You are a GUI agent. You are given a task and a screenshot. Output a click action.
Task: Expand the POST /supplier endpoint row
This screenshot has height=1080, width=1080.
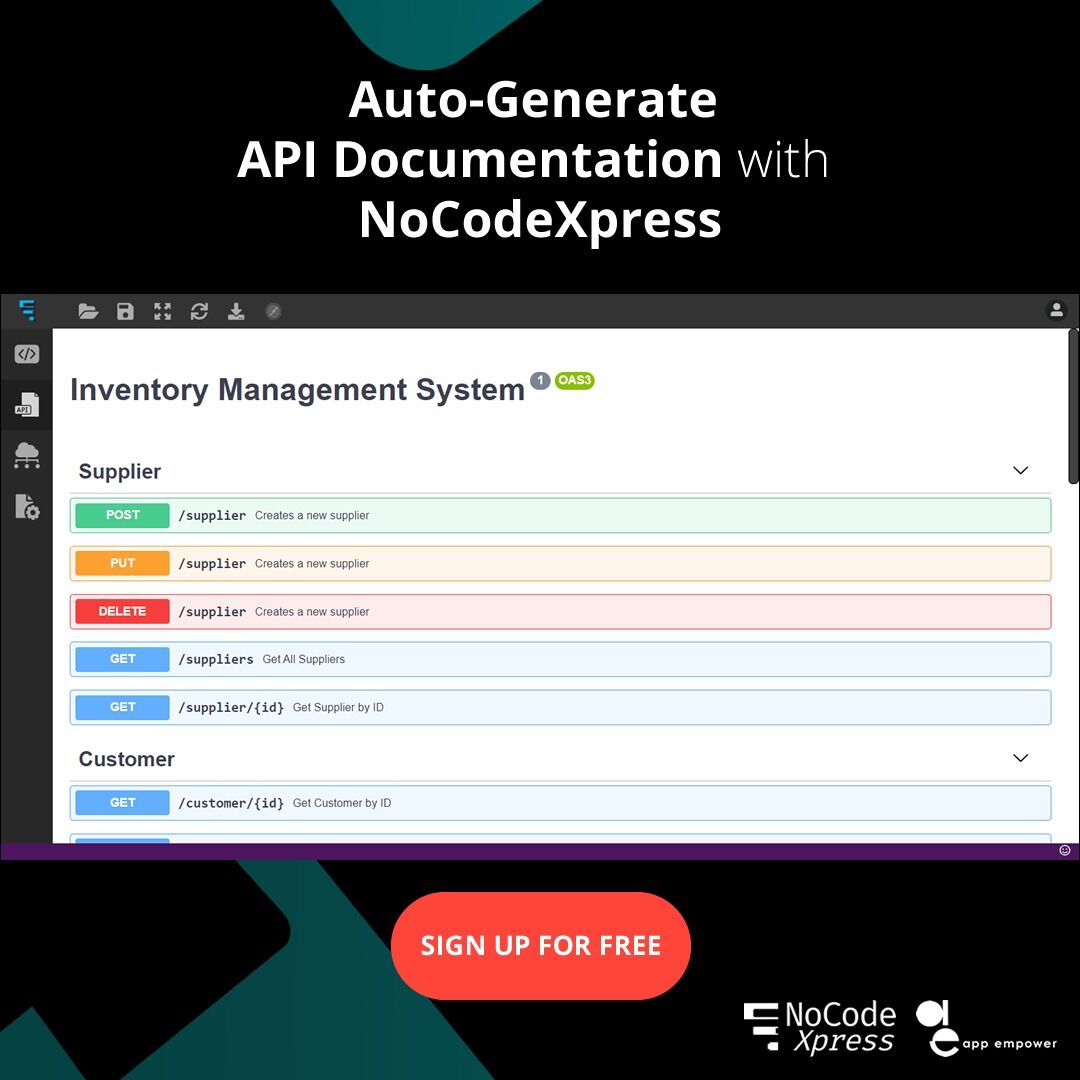click(560, 515)
